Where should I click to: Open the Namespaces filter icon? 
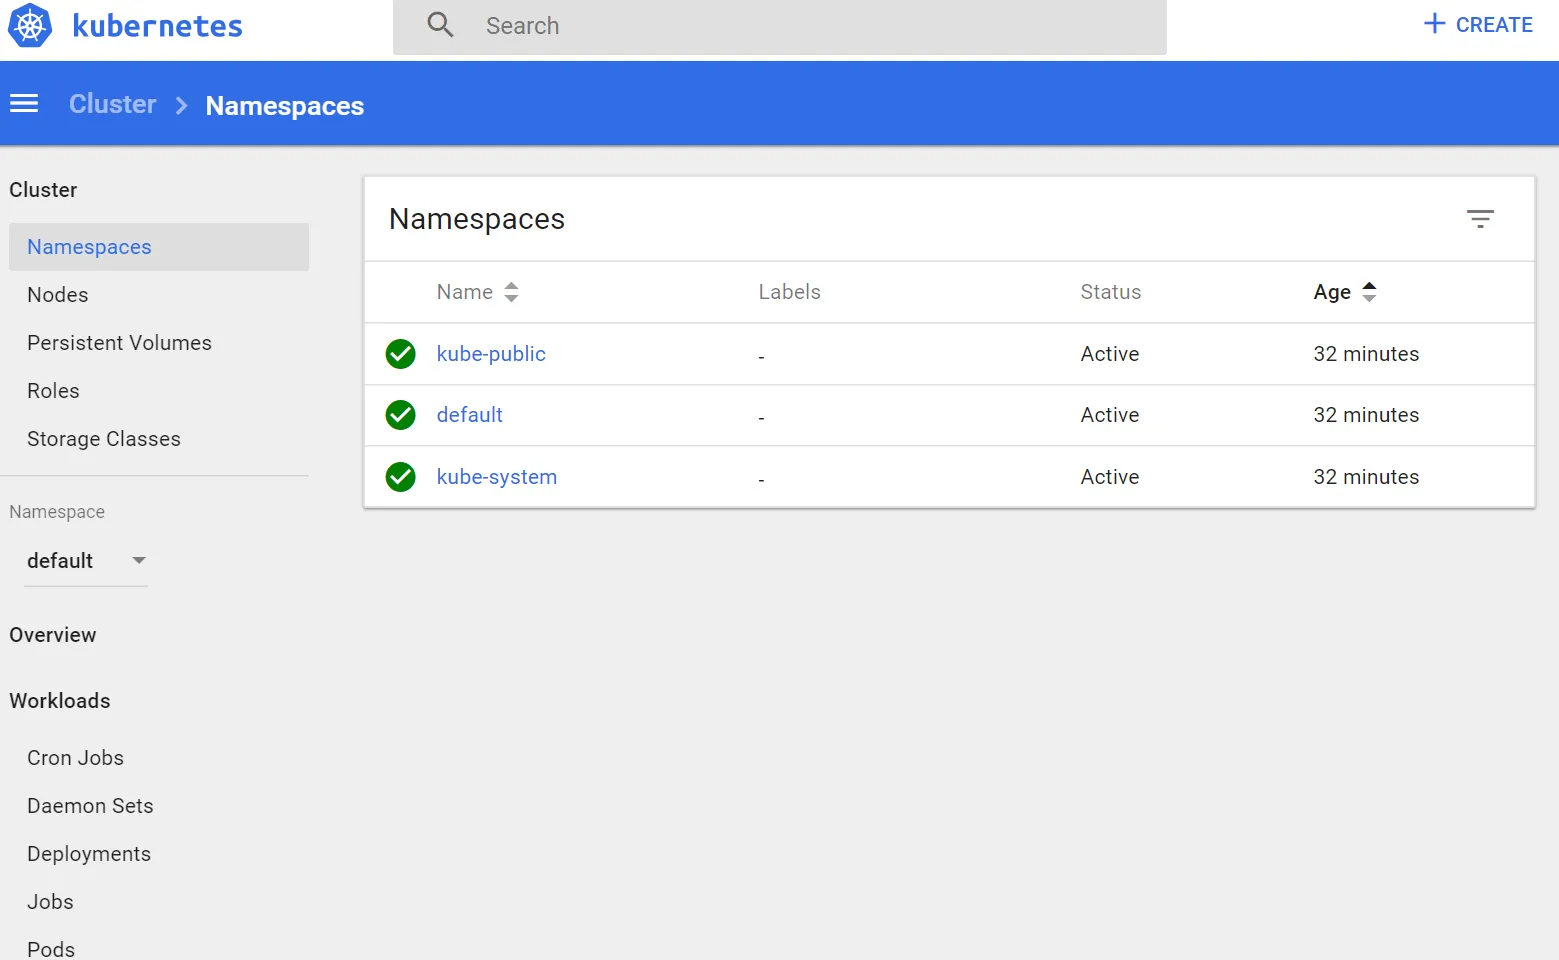tap(1480, 219)
